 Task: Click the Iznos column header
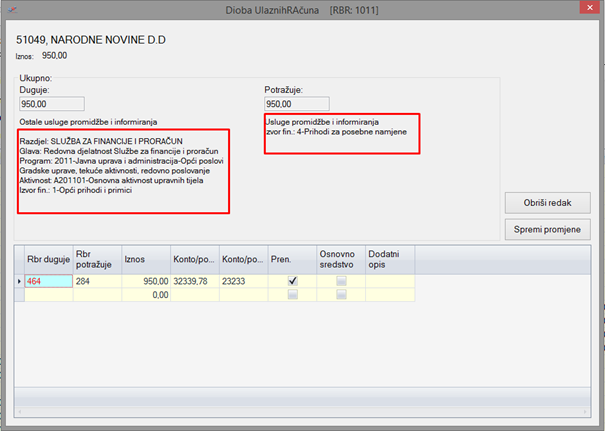point(145,260)
